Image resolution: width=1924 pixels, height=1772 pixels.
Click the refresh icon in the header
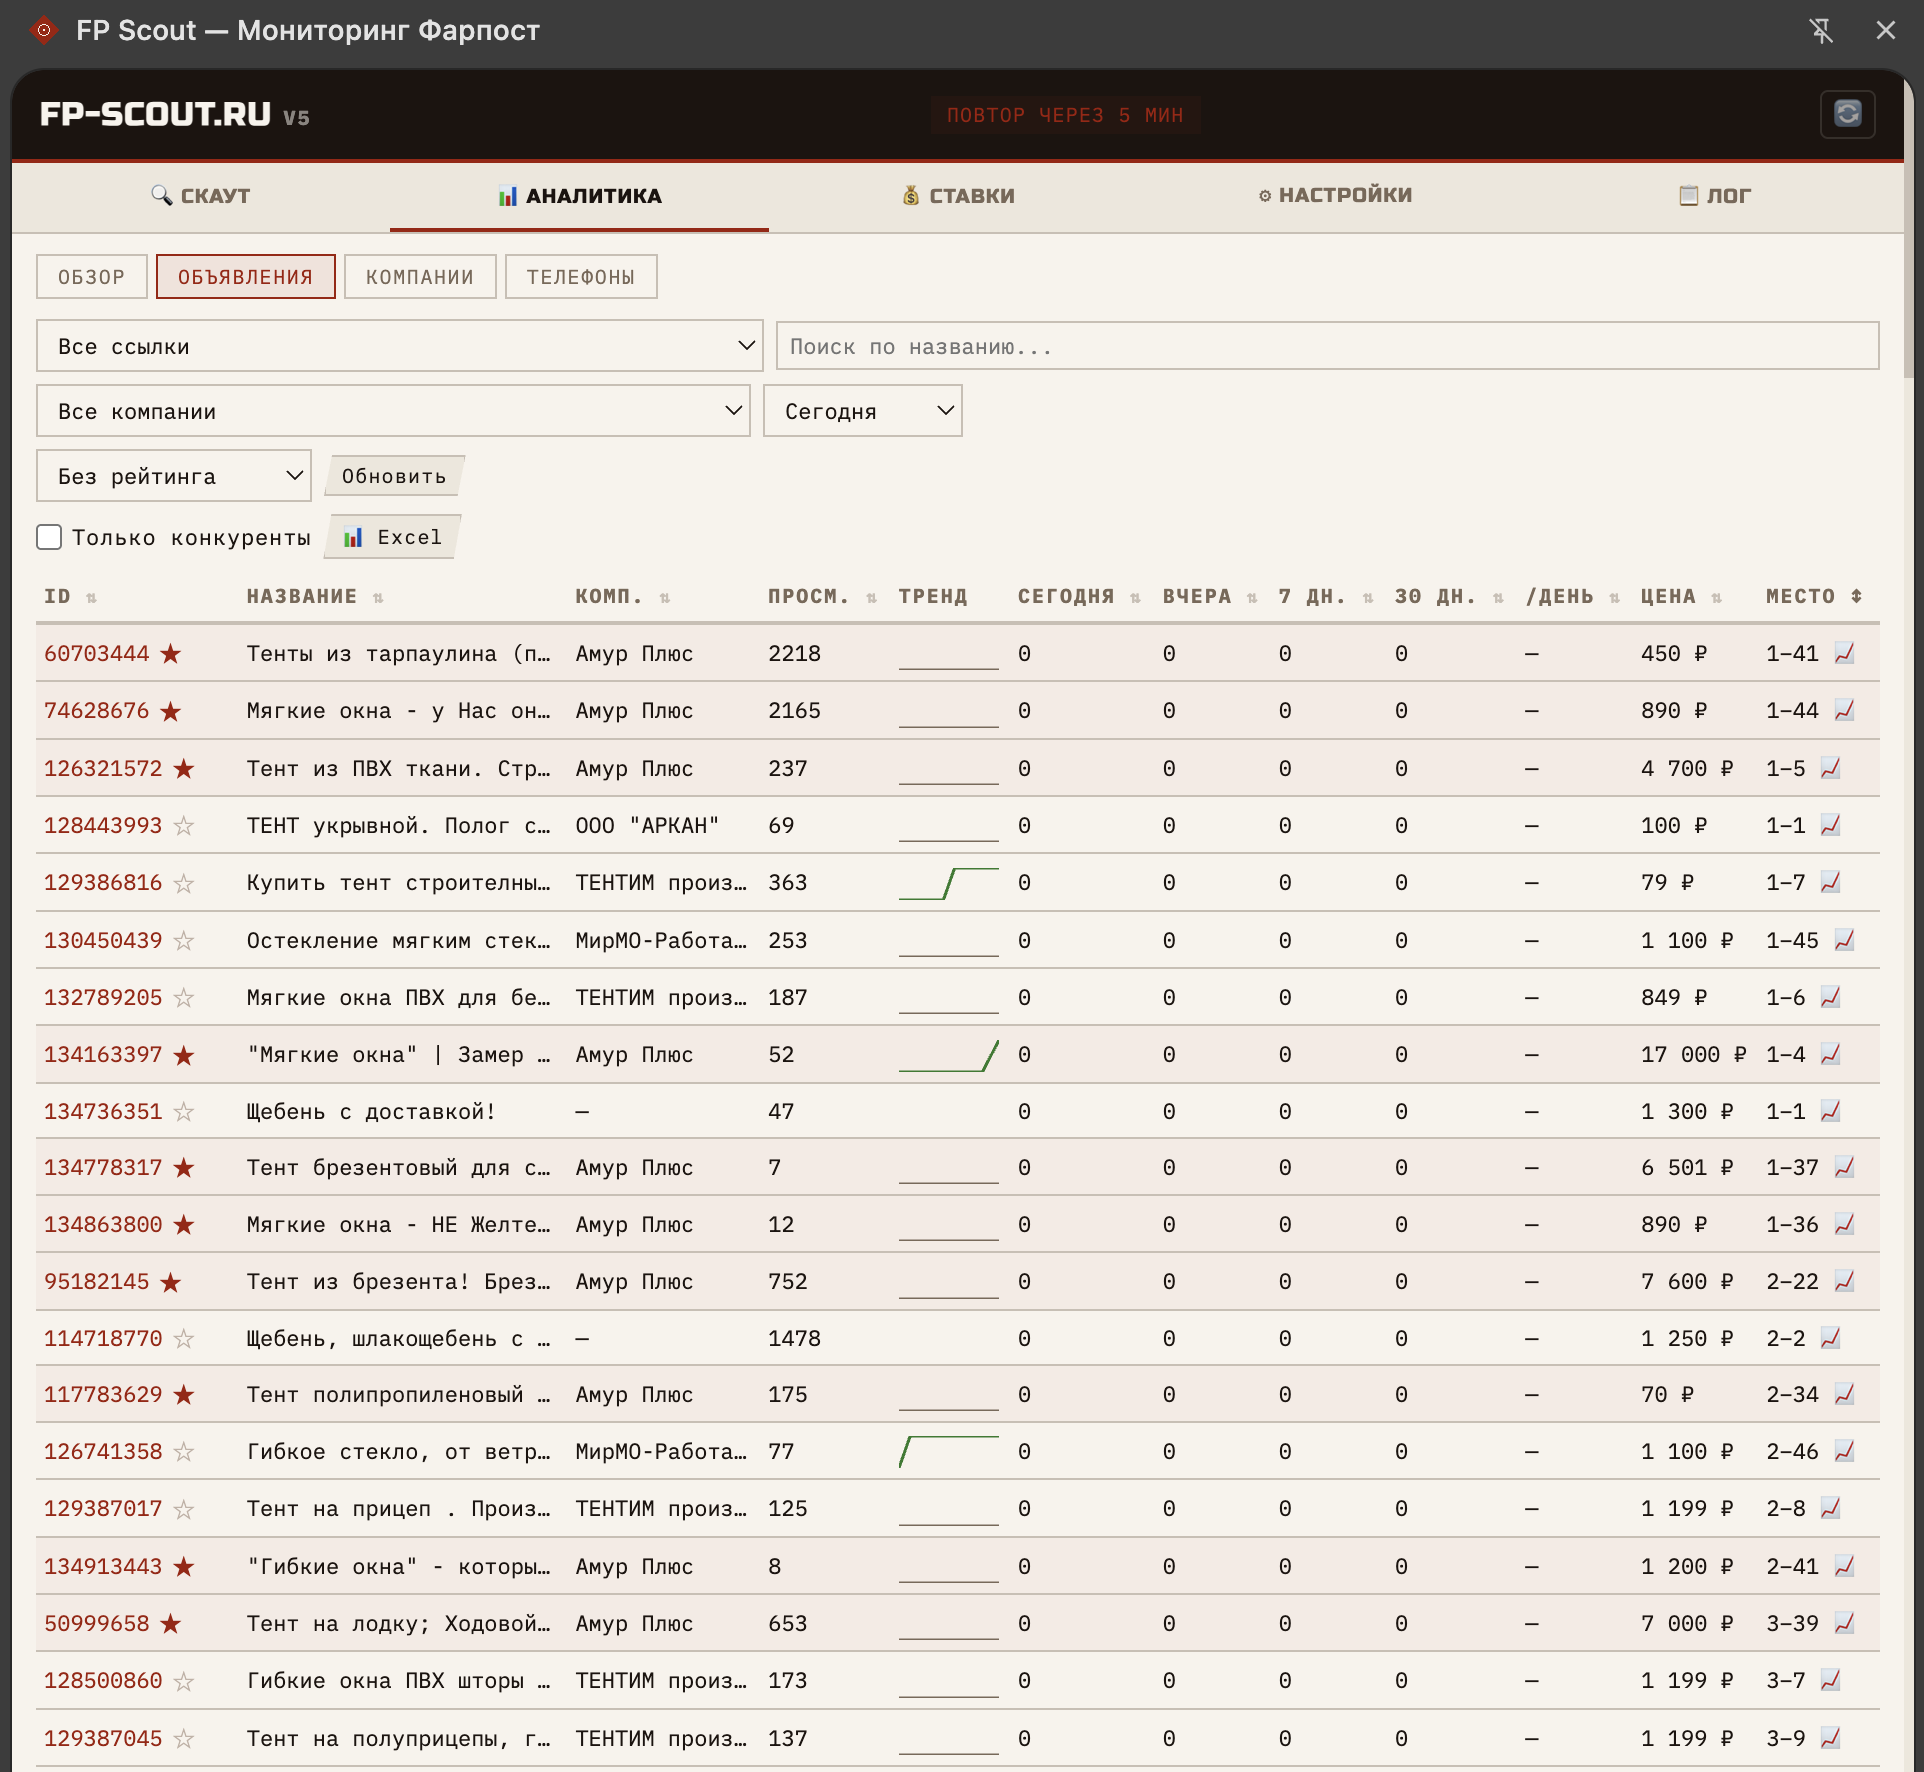(x=1847, y=114)
